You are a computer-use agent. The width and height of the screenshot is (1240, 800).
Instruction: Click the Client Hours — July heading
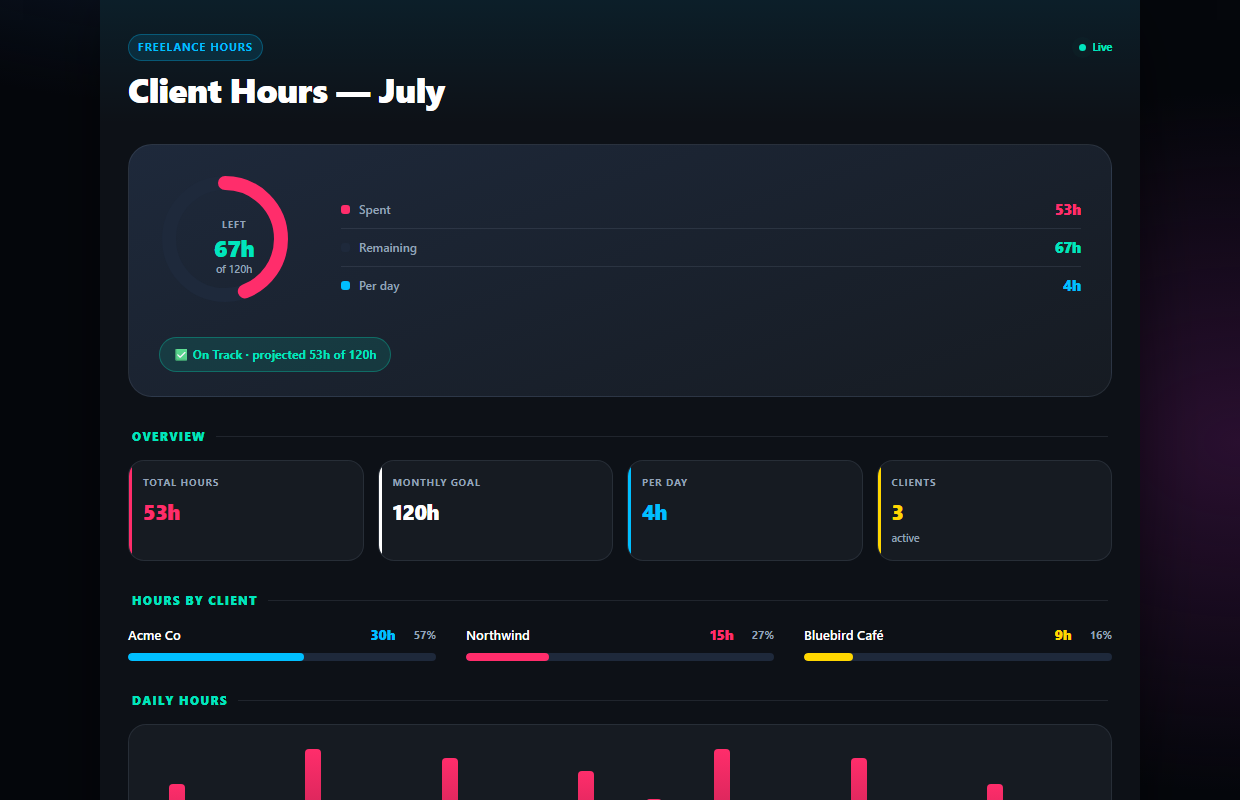(286, 91)
